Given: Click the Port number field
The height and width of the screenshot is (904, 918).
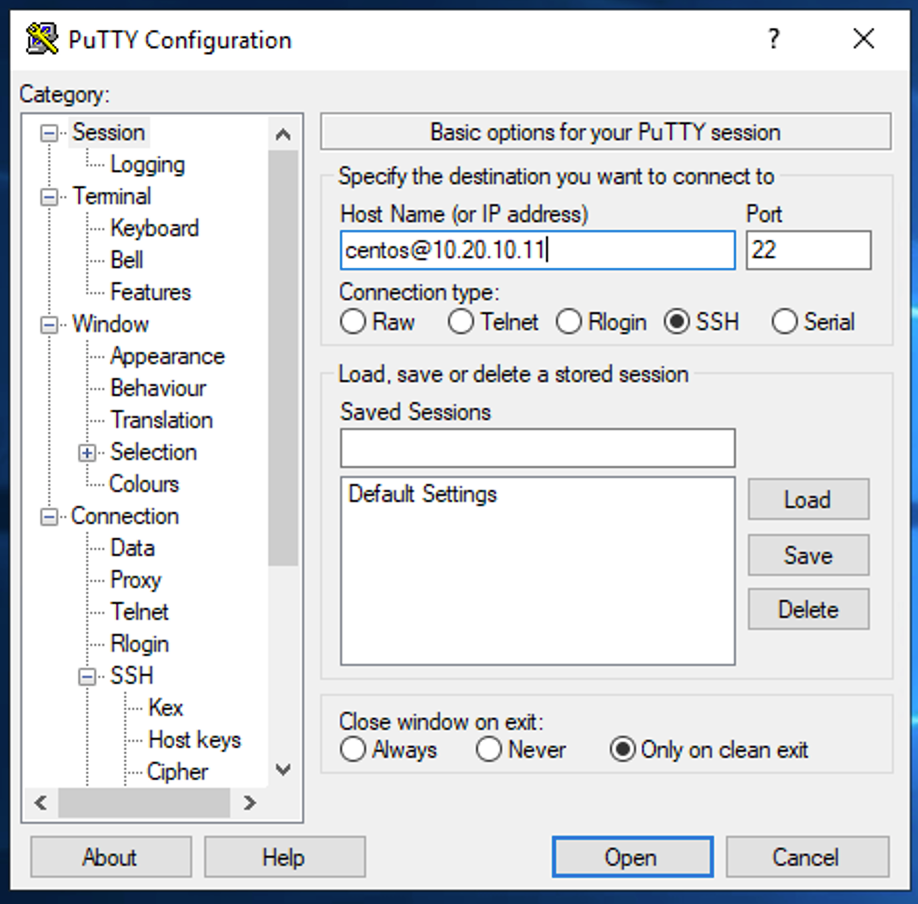Looking at the screenshot, I should pyautogui.click(x=808, y=250).
